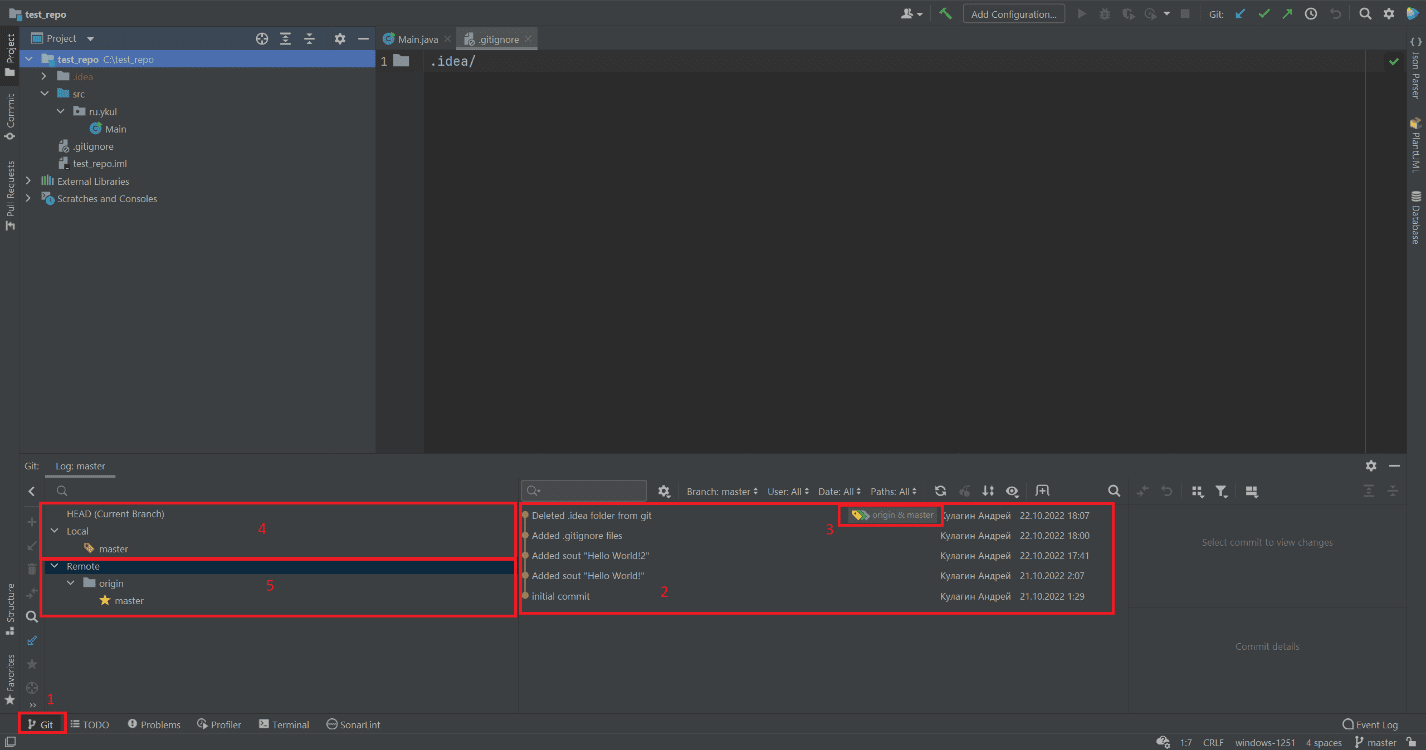The image size is (1426, 750).
Task: Refresh the Git log
Action: tap(940, 491)
